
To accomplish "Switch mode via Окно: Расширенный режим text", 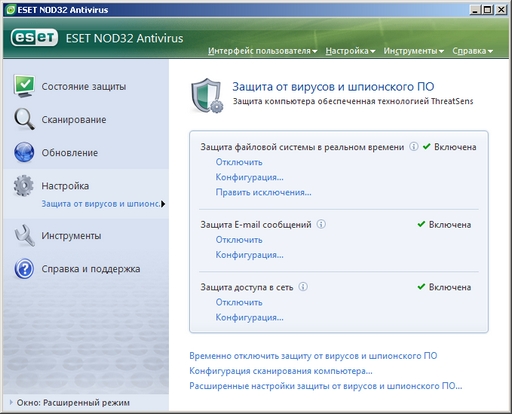I will coord(73,403).
